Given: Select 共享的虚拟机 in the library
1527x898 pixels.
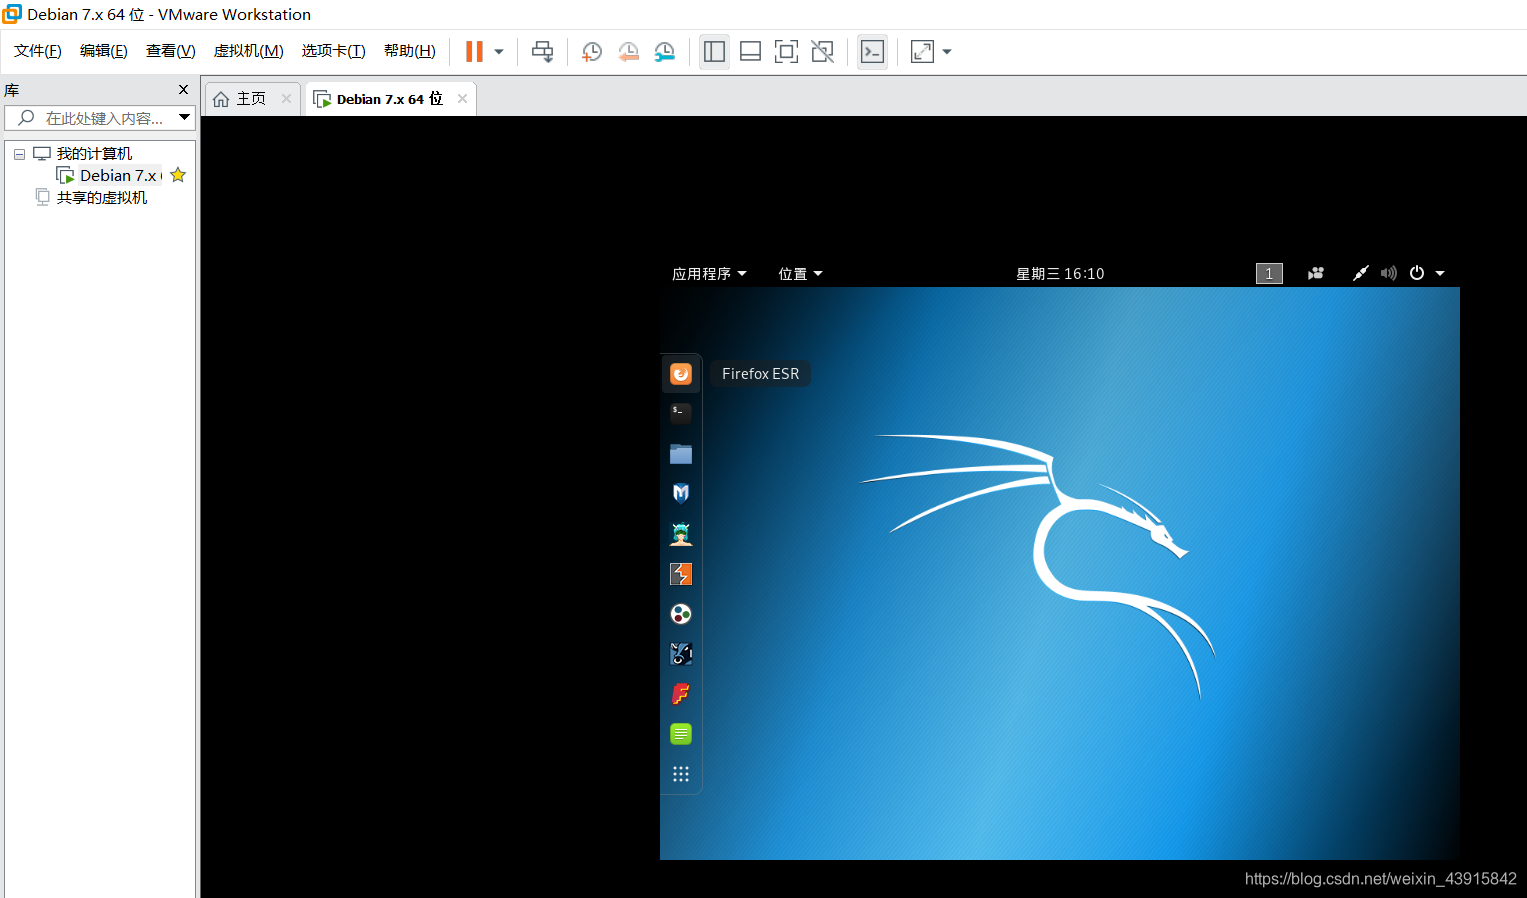Looking at the screenshot, I should [x=101, y=198].
